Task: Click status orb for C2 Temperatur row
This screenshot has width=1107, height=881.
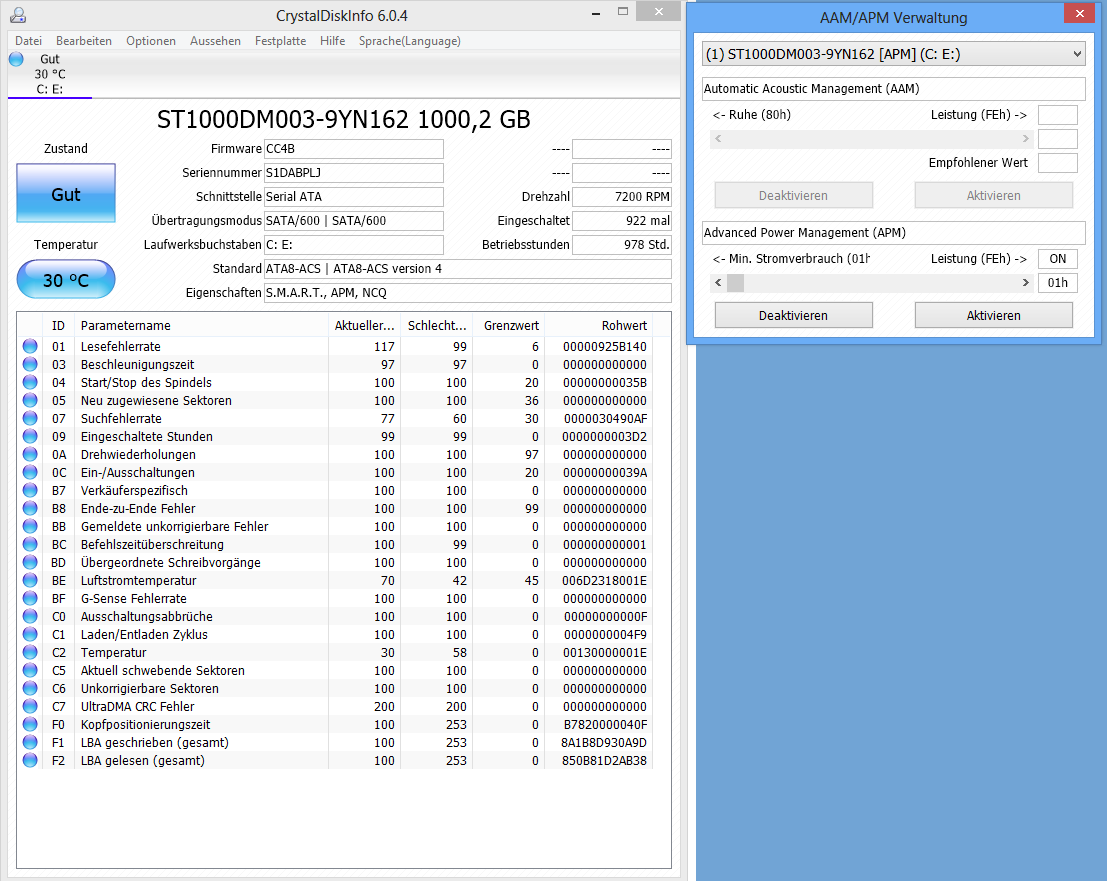Action: click(30, 652)
